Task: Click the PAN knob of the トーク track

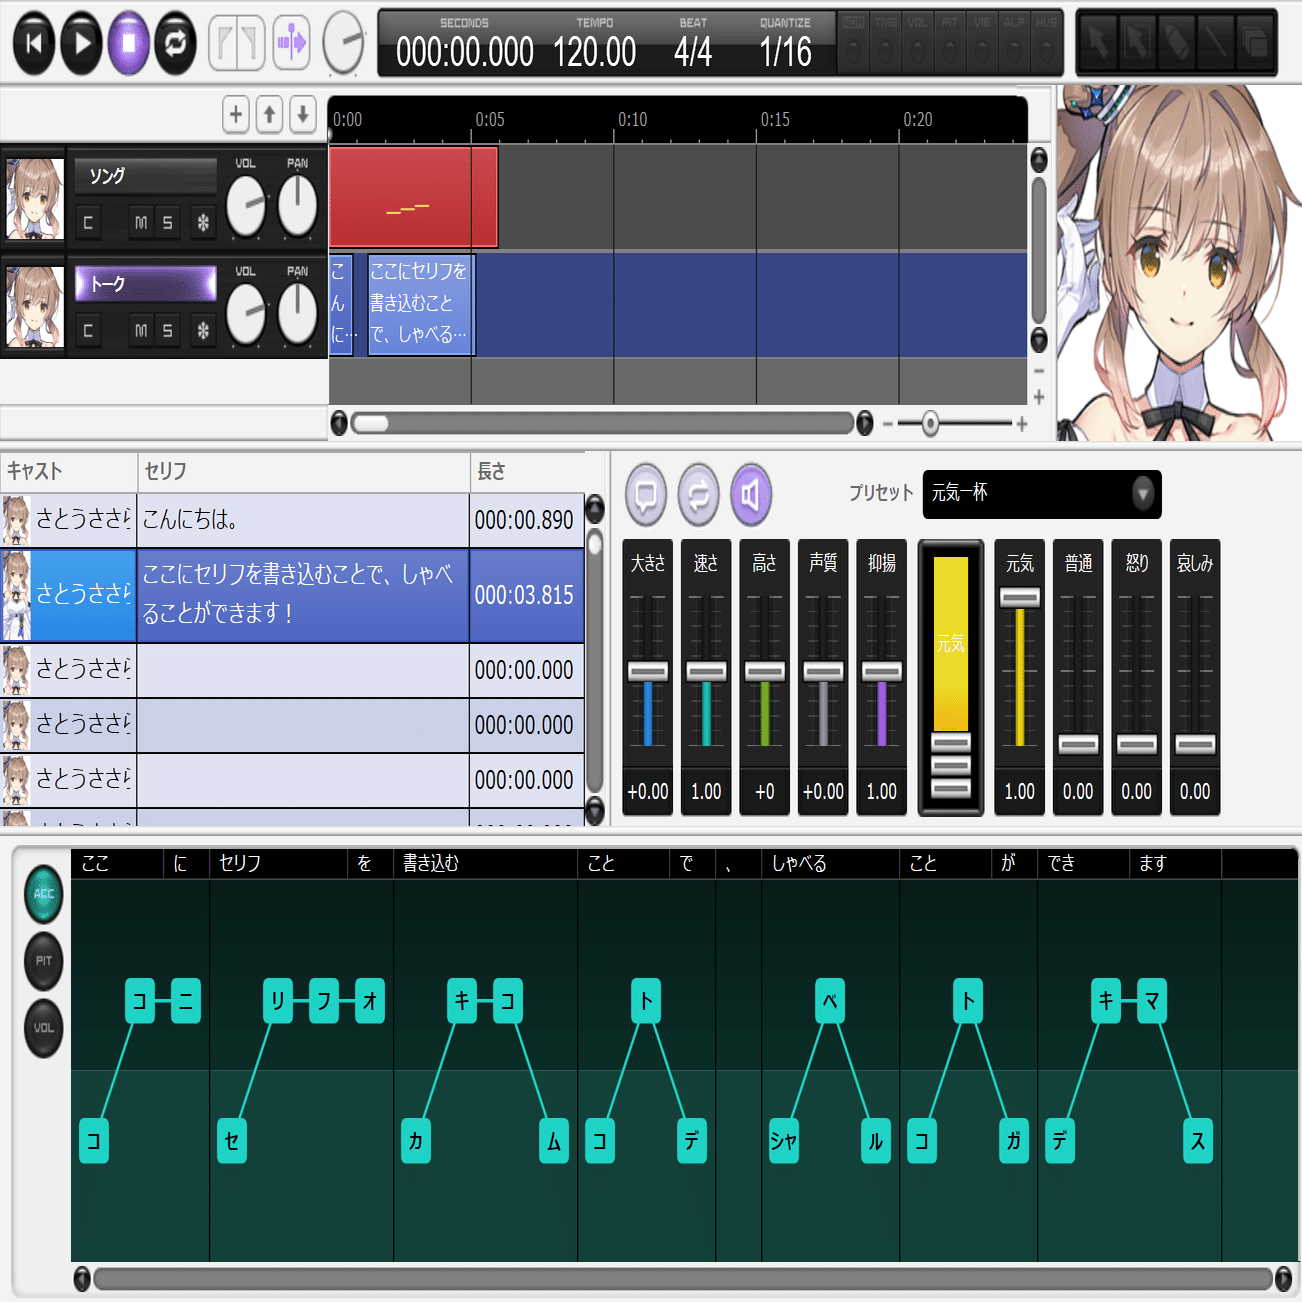Action: (297, 314)
